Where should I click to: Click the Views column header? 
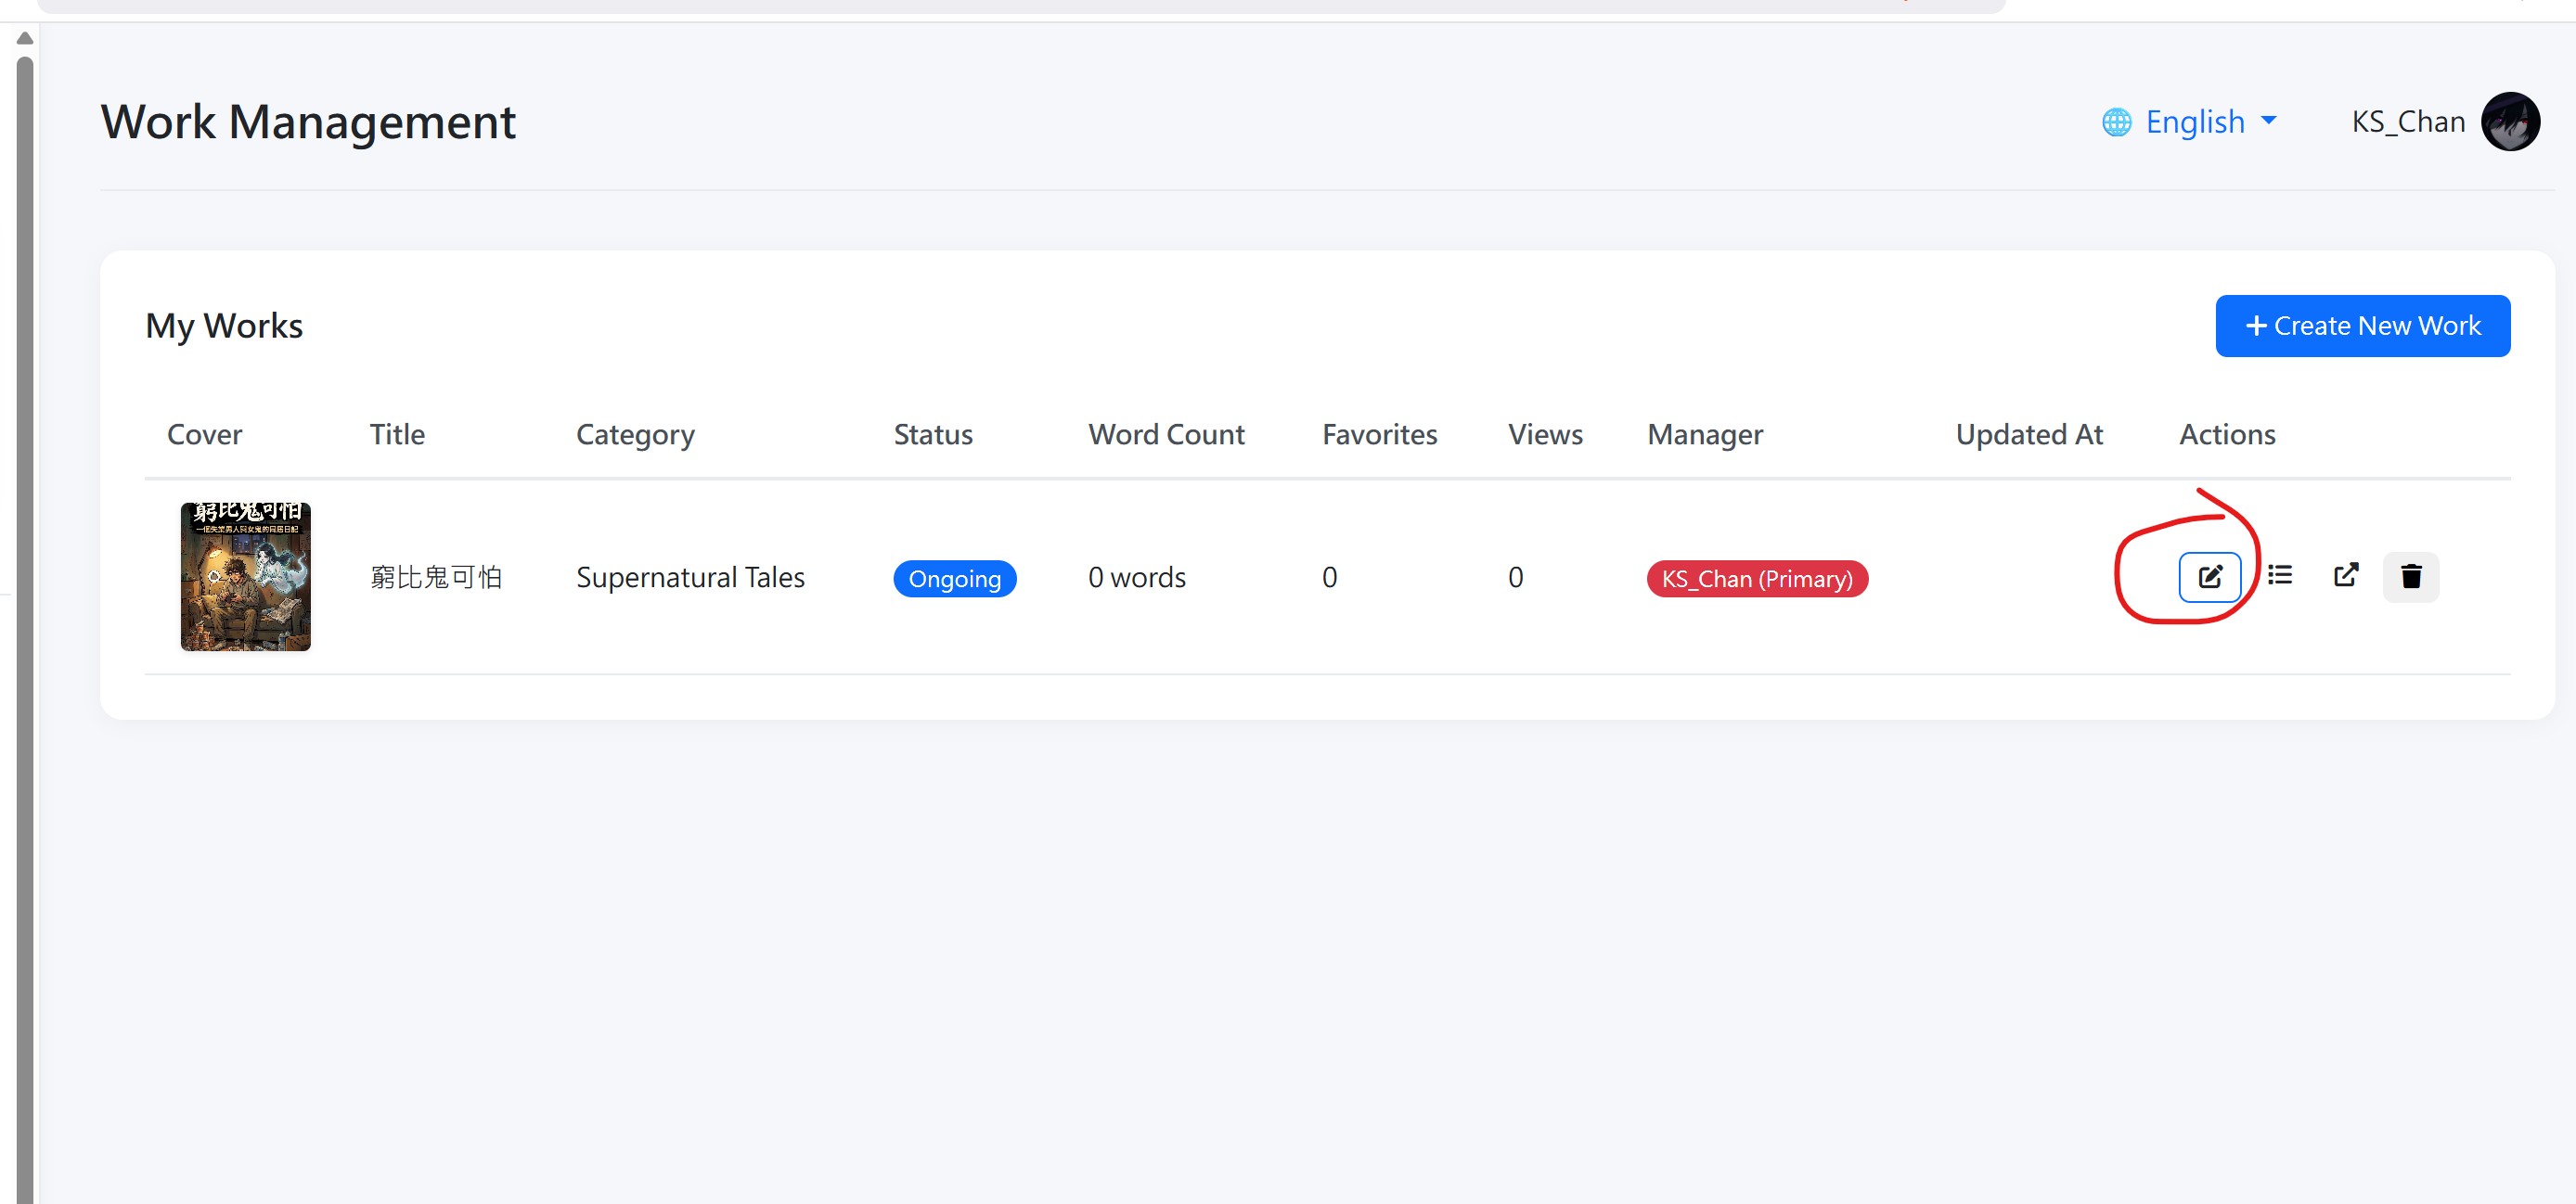point(1545,434)
